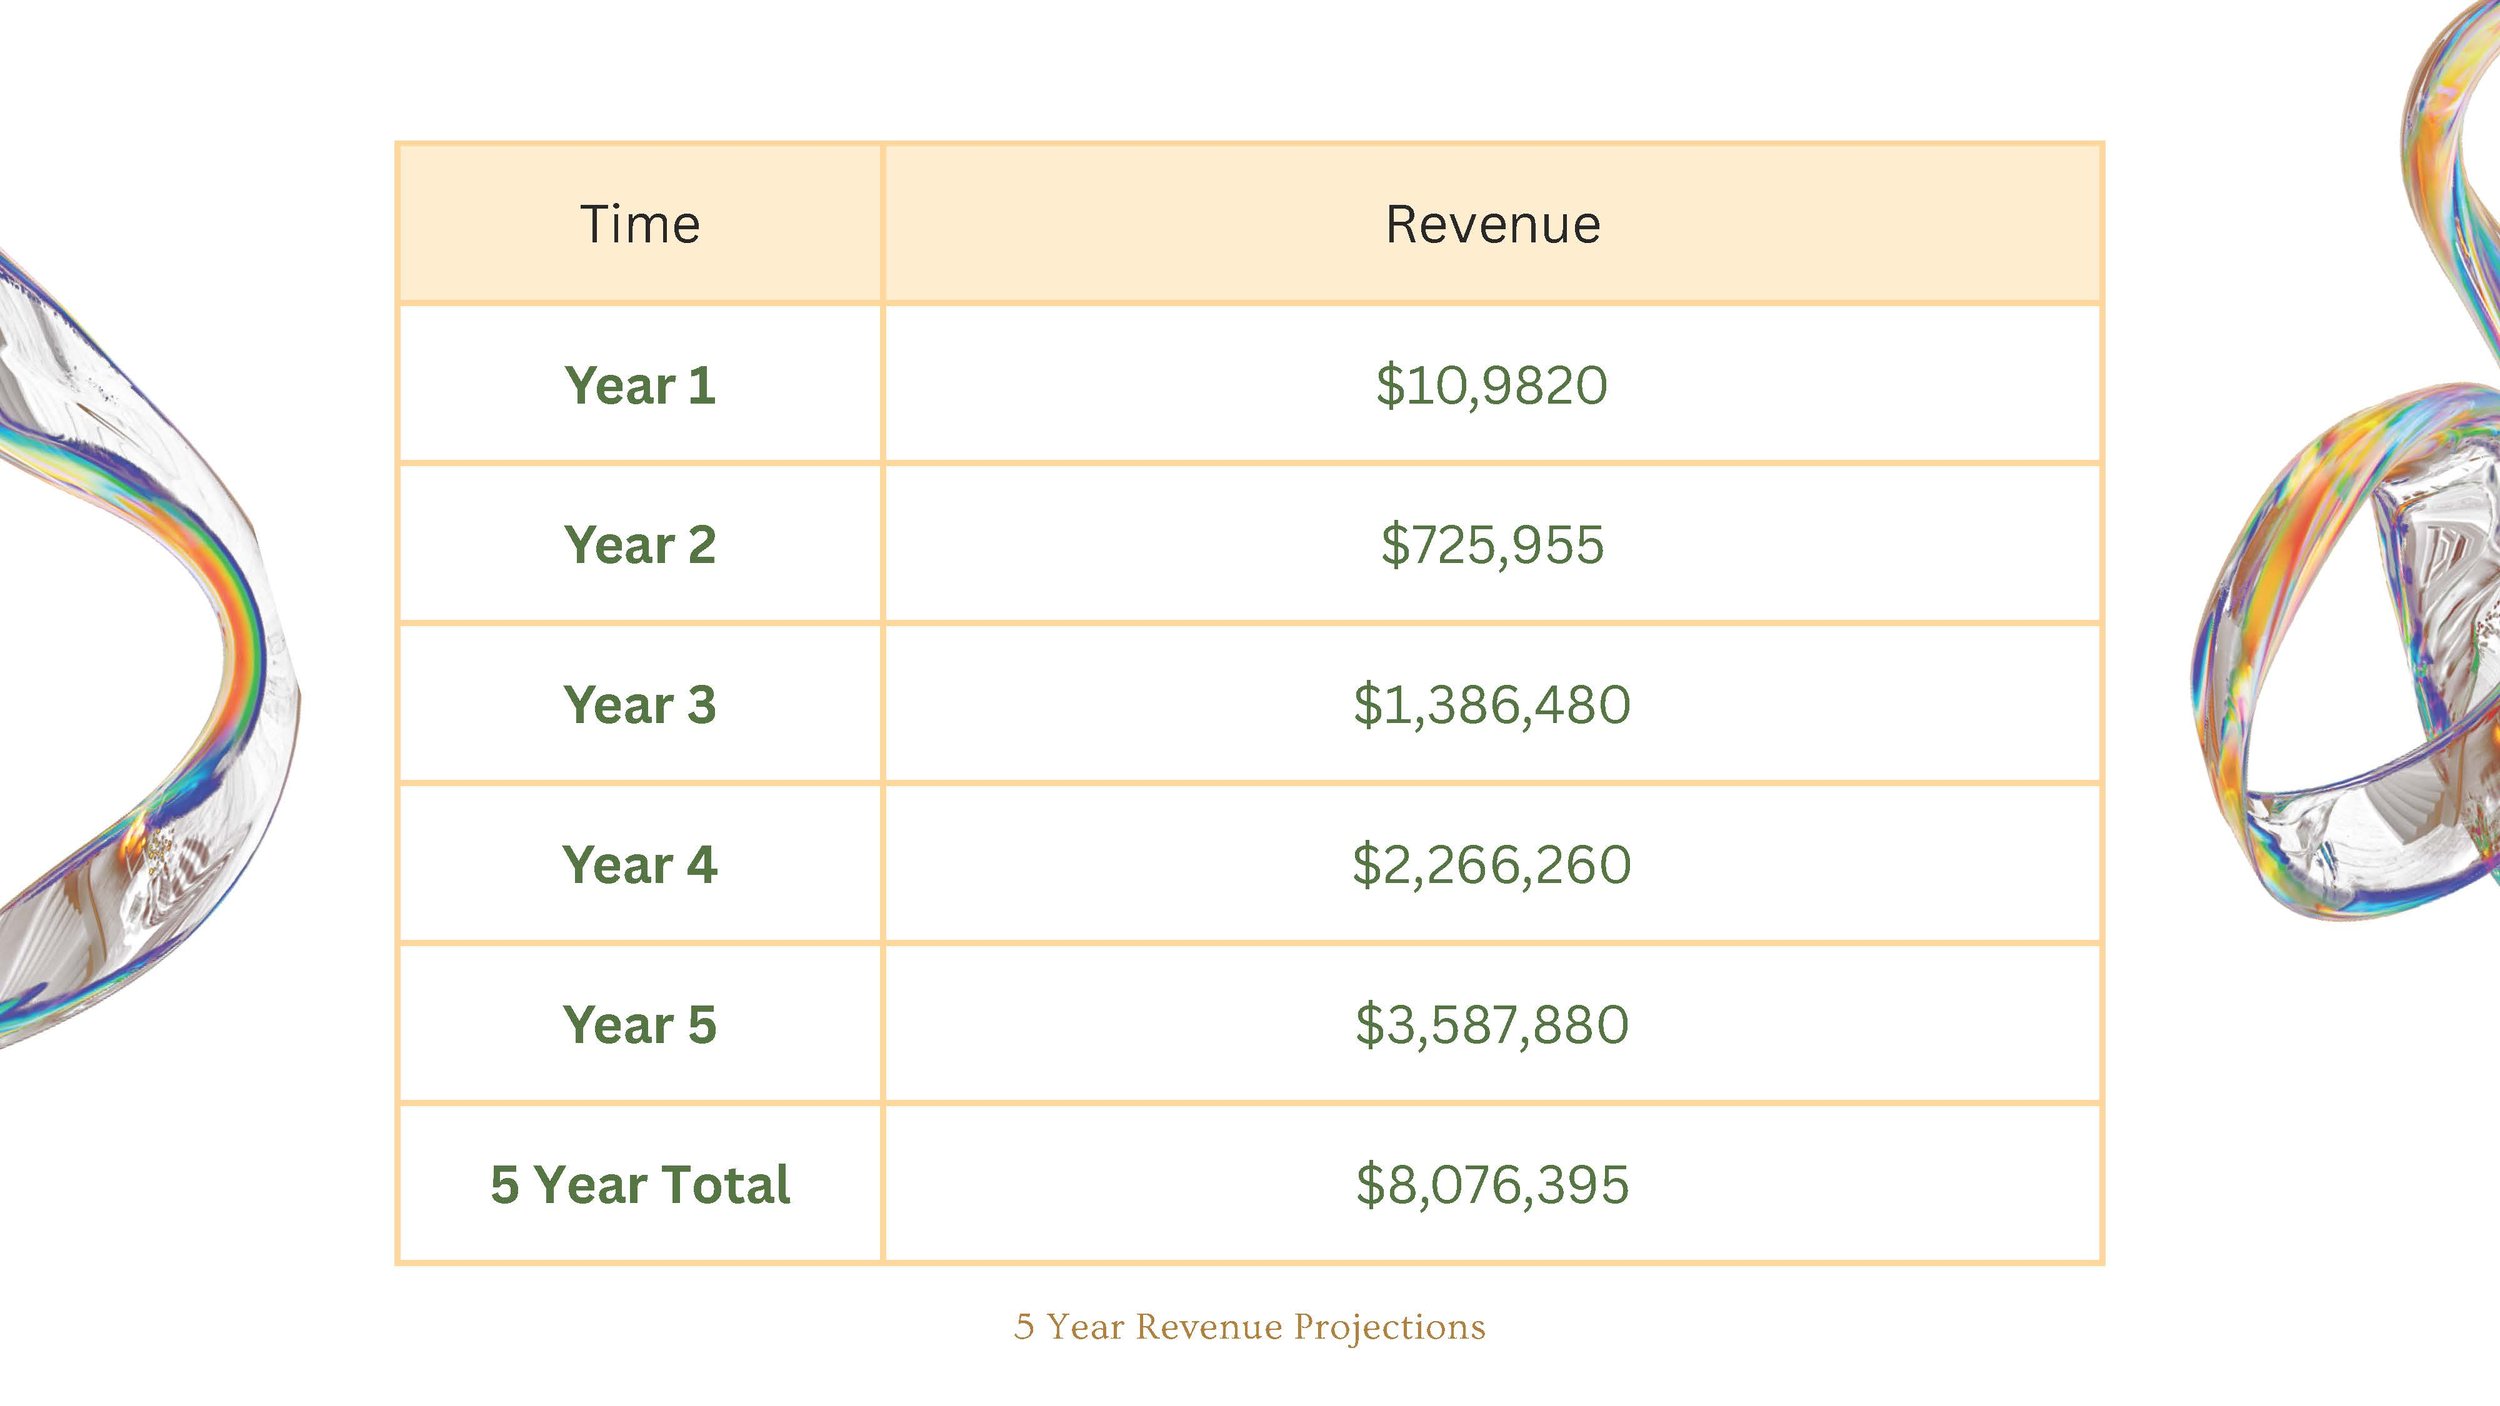Viewport: 2500px width, 1406px height.
Task: Click the Time column header
Action: click(640, 224)
